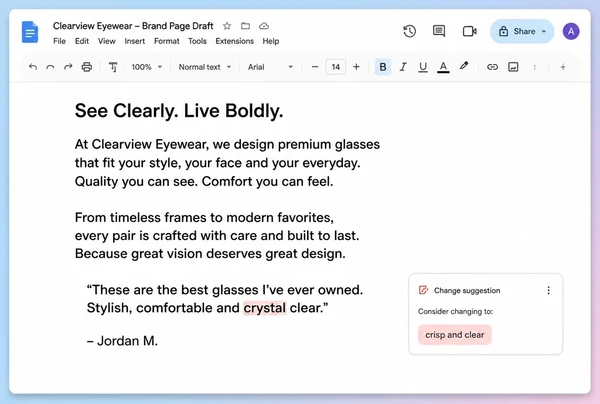Viewport: 600px width, 404px height.
Task: Open account avatar labeled A
Action: [x=571, y=31]
